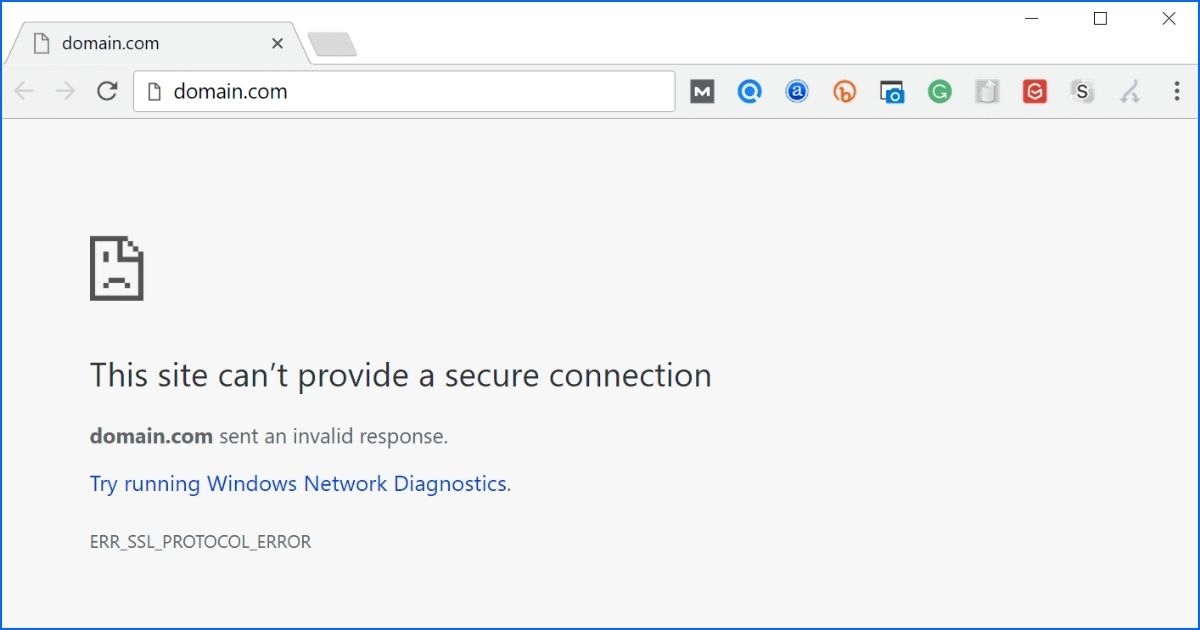Close the domain.com tab
This screenshot has height=630, width=1200.
277,43
